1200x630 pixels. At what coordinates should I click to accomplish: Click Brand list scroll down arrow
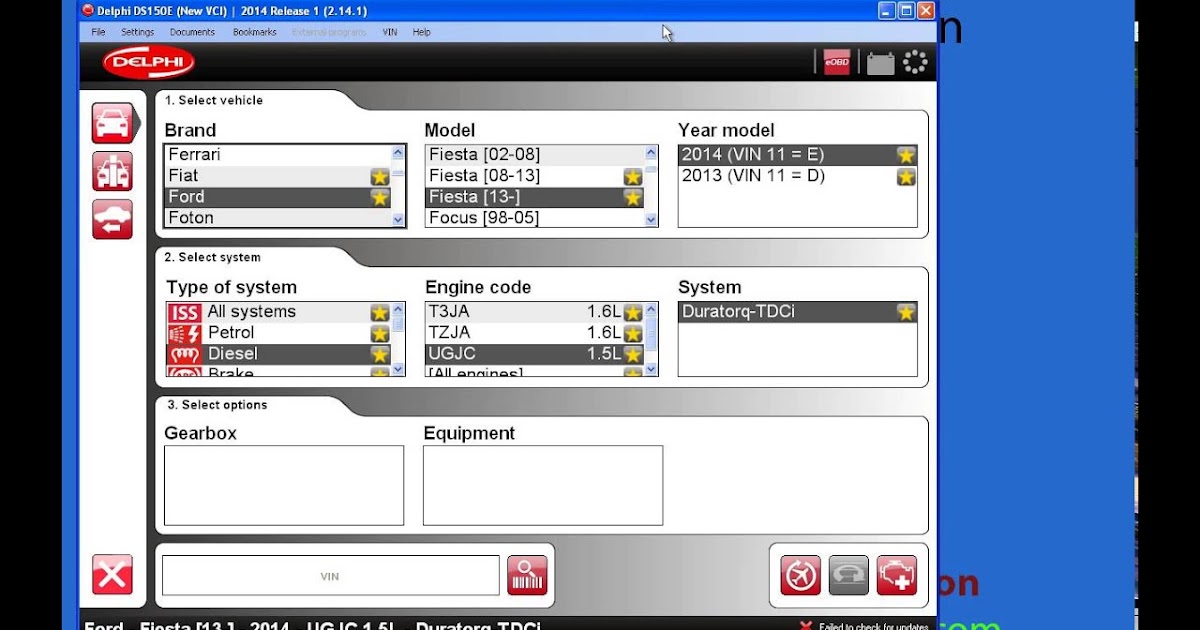tap(398, 220)
